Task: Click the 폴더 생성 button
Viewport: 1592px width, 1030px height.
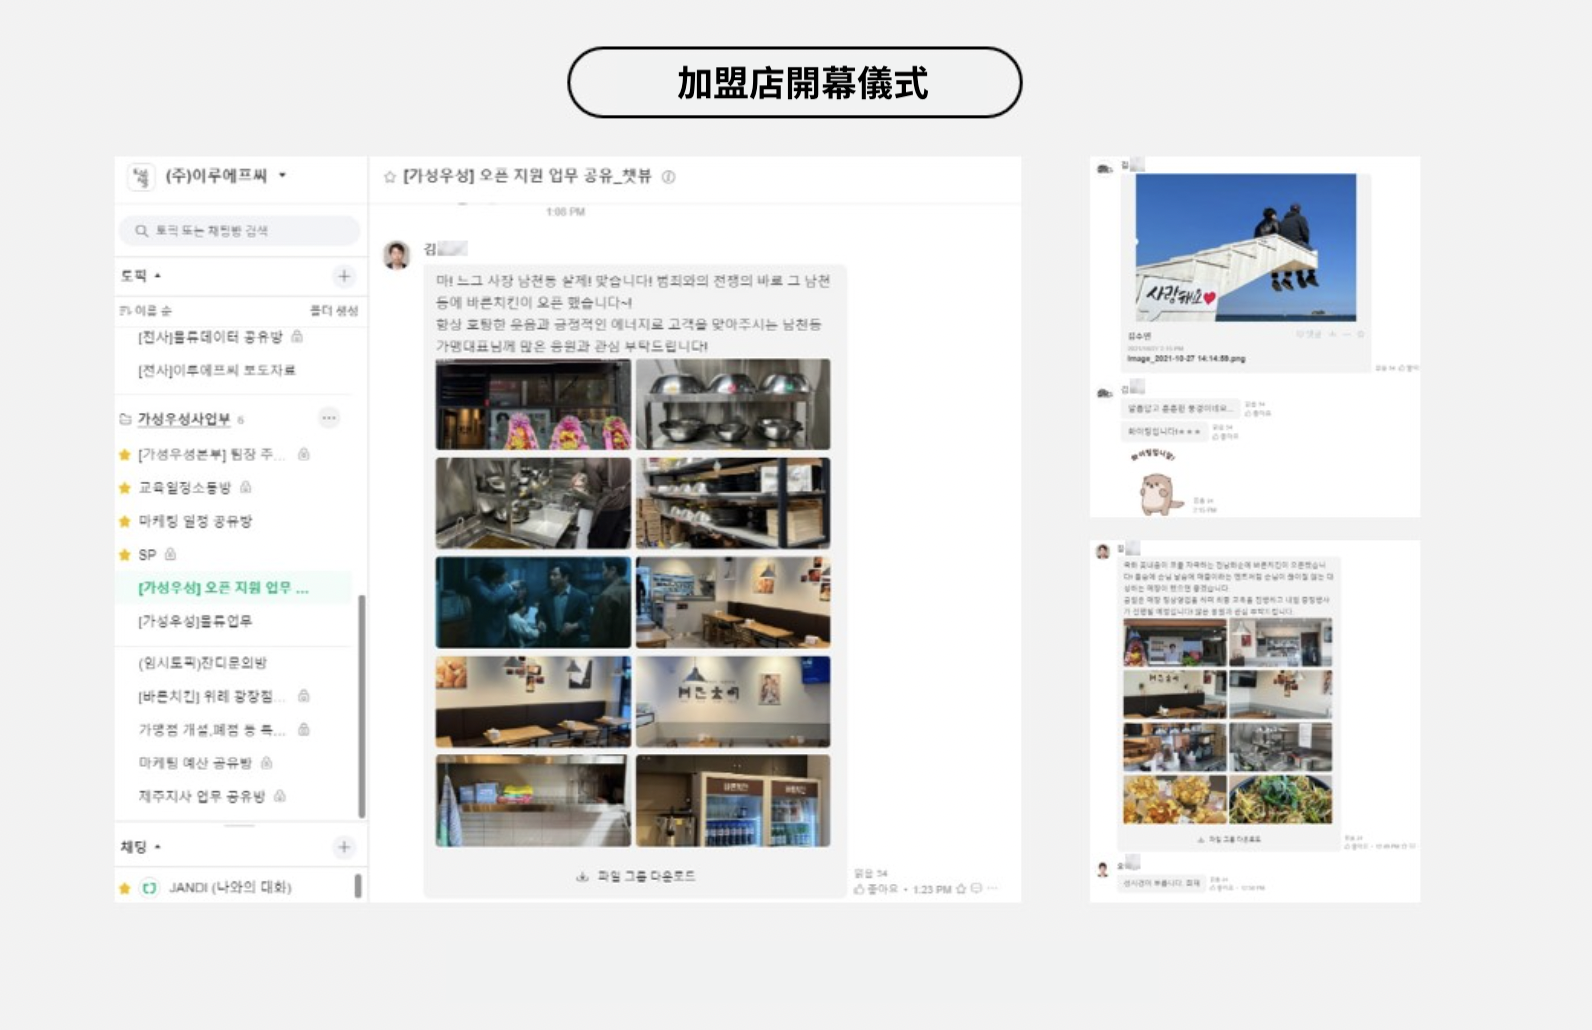Action: [x=334, y=311]
